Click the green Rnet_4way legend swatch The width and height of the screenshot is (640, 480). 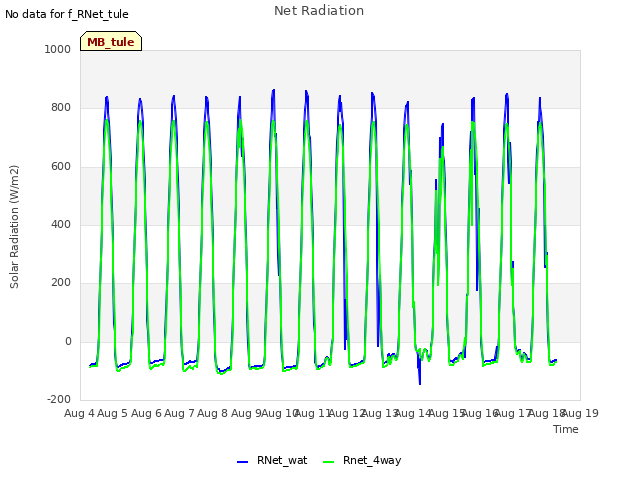tap(329, 462)
